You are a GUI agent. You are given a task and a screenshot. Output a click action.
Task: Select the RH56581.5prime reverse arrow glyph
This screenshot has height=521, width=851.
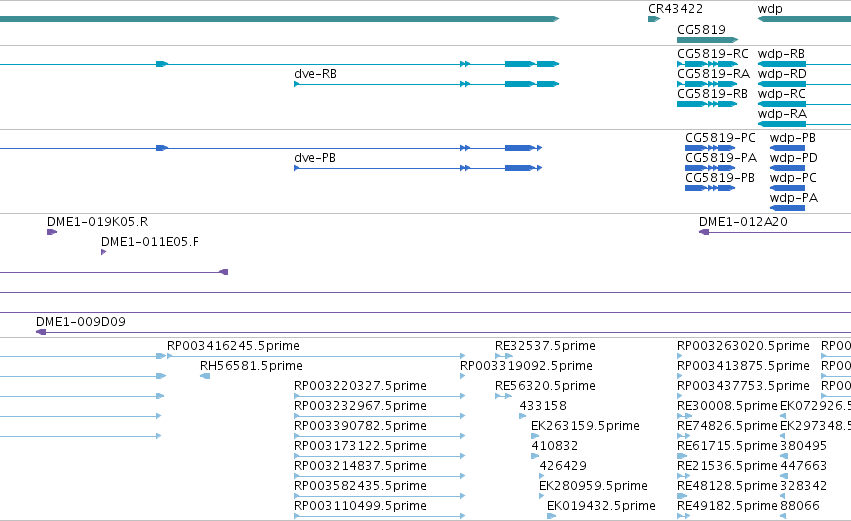(x=205, y=376)
